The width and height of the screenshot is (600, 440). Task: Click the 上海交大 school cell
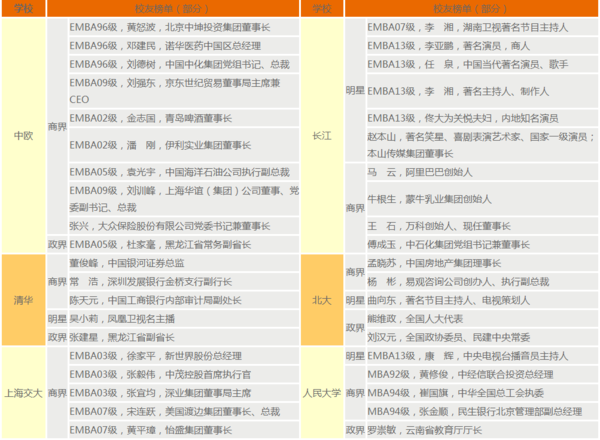[23, 393]
